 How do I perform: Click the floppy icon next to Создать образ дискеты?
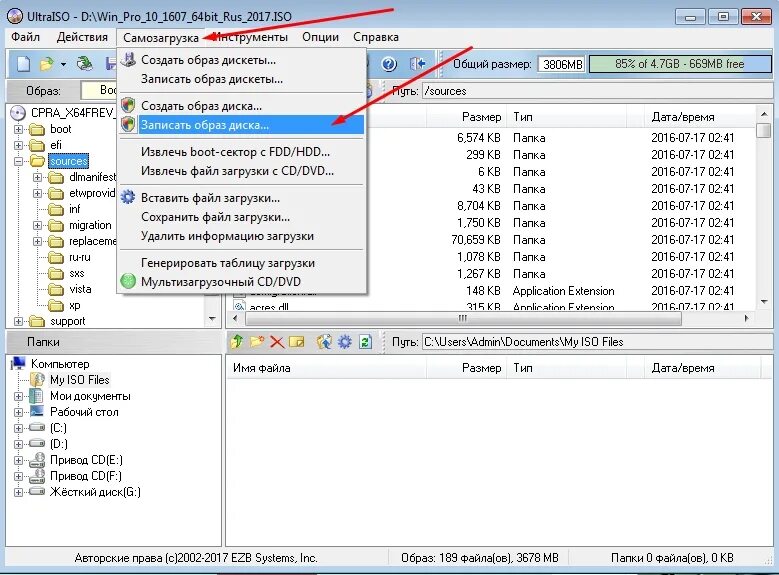pos(128,60)
